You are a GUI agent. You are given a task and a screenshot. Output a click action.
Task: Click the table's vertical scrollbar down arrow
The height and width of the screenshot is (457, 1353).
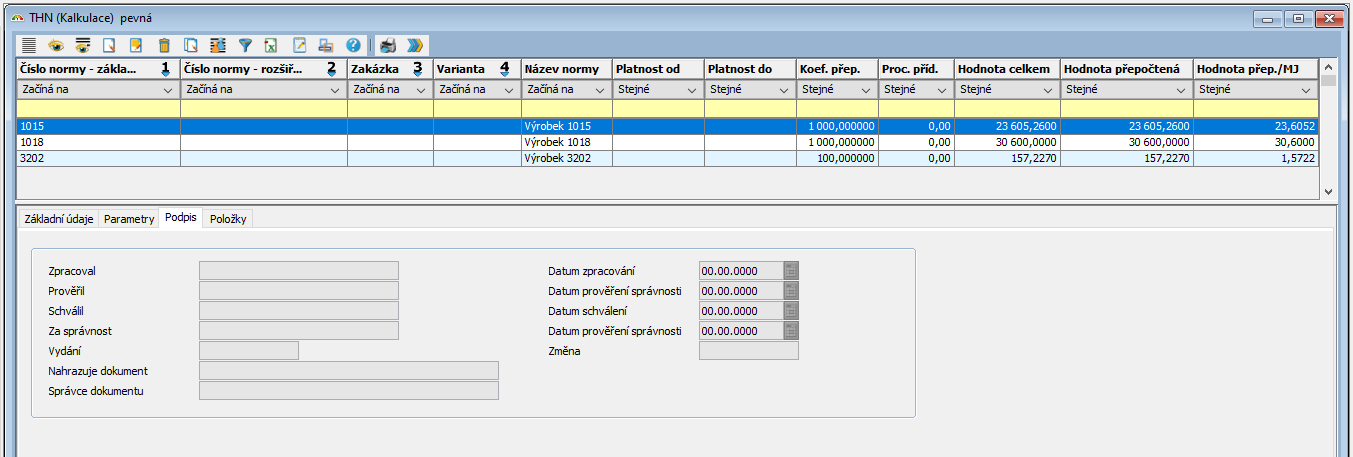(1328, 191)
